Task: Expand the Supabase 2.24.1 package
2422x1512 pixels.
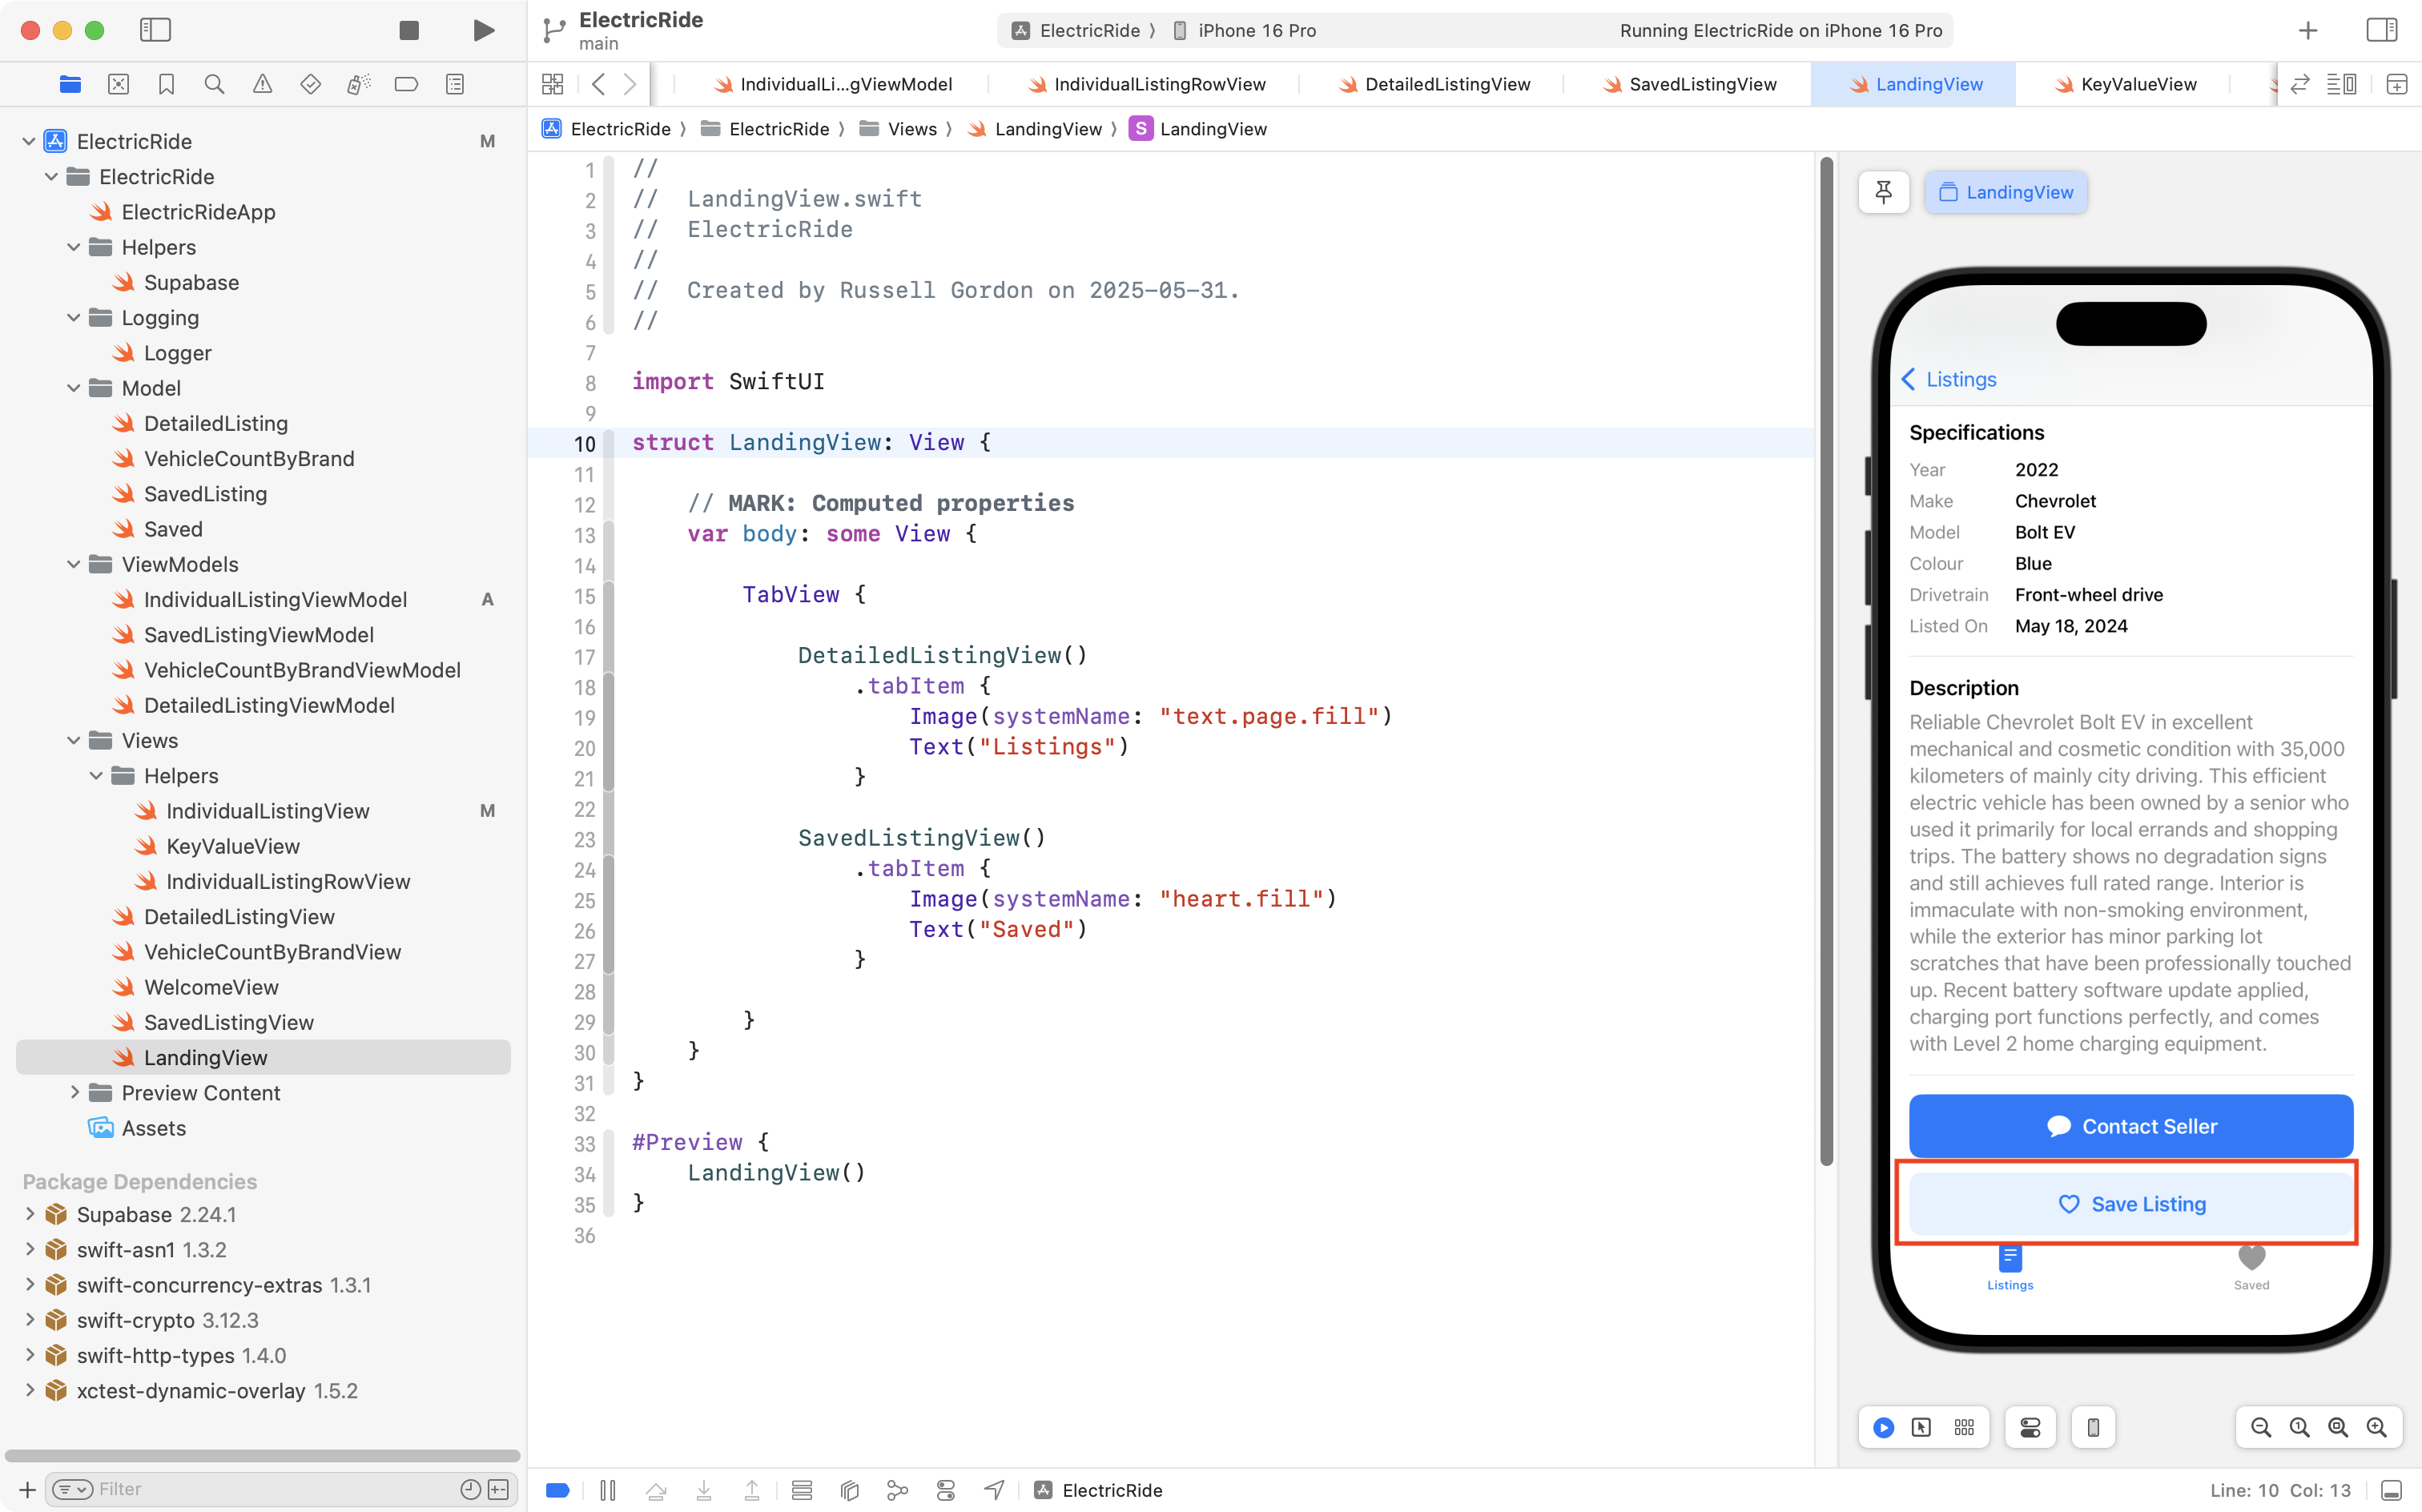Action: 30,1214
